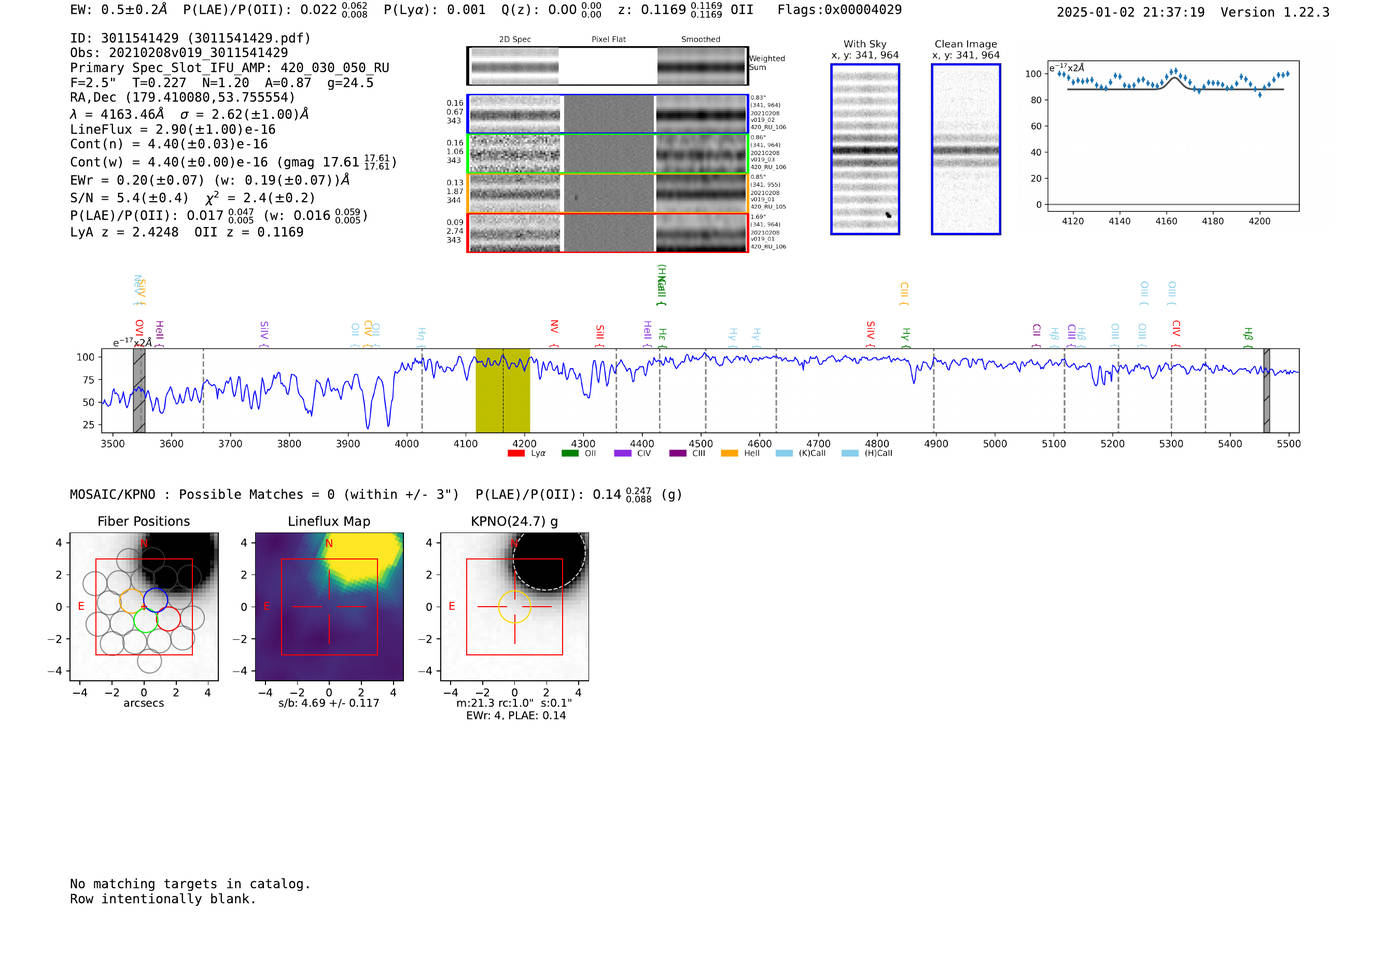
Task: Click the KPNO(24.7) g plot title
Action: (x=515, y=521)
